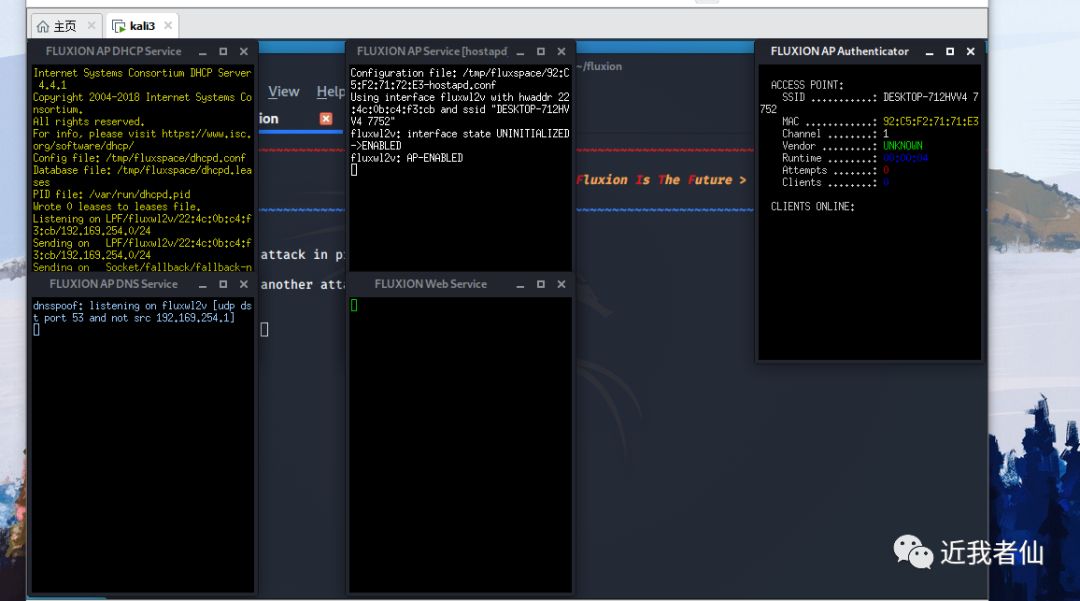This screenshot has height=601, width=1080.
Task: Click the FLUXION AP DNS Service title
Action: pos(114,284)
